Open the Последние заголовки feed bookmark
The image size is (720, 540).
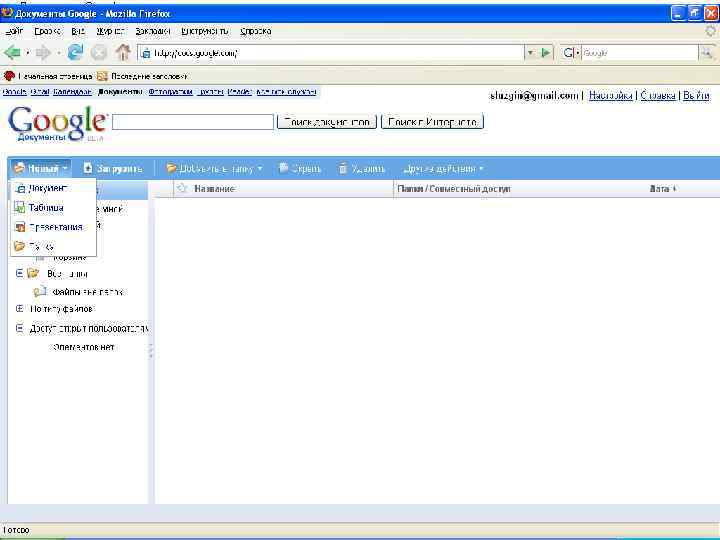coord(142,76)
